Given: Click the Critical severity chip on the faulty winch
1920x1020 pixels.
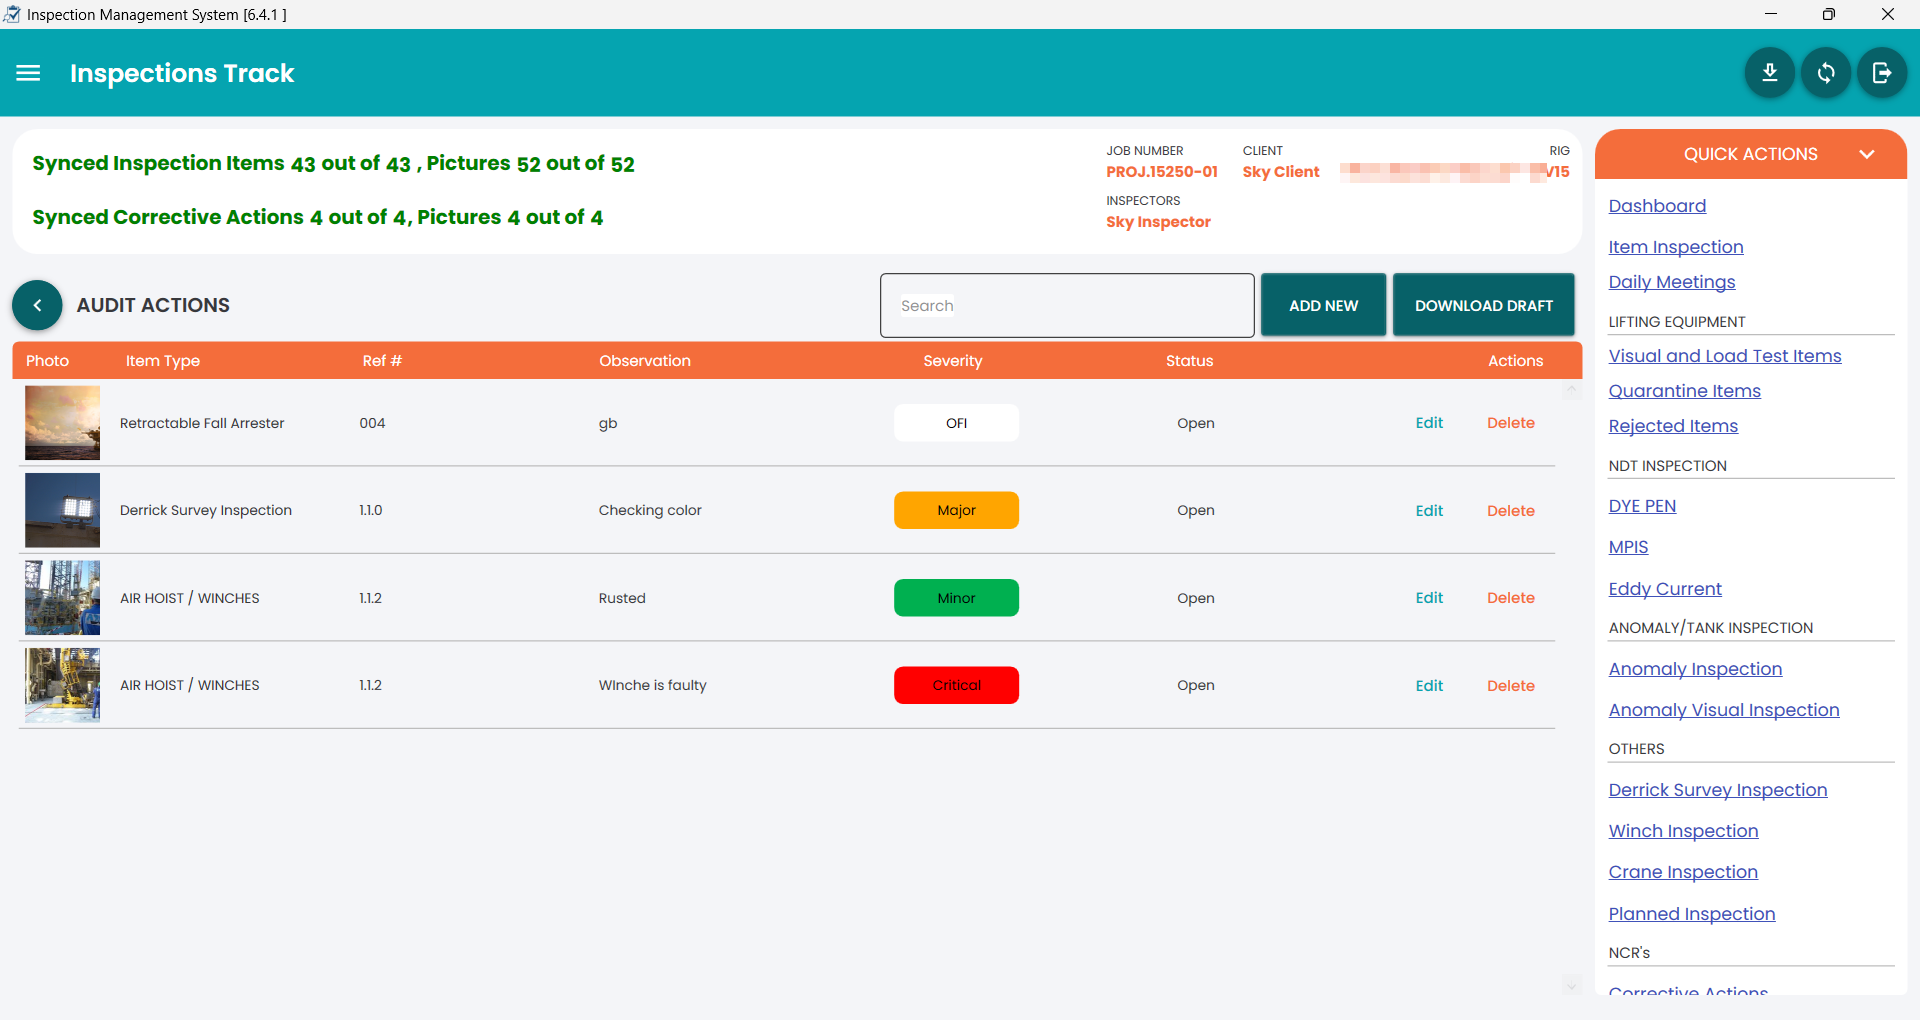Looking at the screenshot, I should [956, 685].
